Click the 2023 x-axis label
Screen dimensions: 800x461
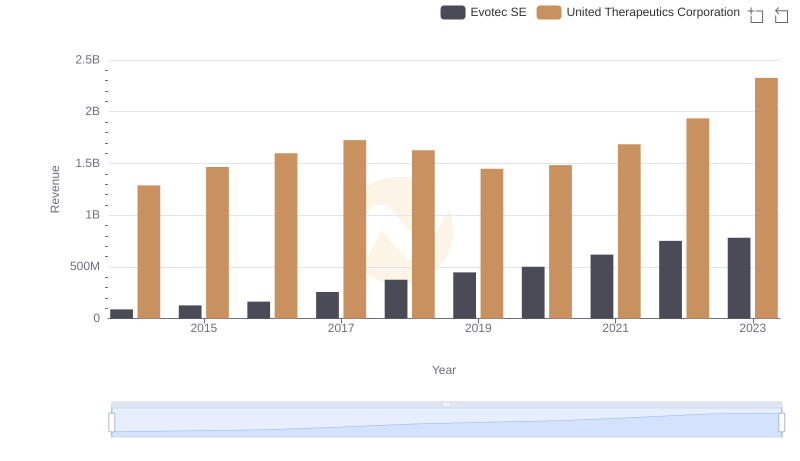(x=753, y=328)
